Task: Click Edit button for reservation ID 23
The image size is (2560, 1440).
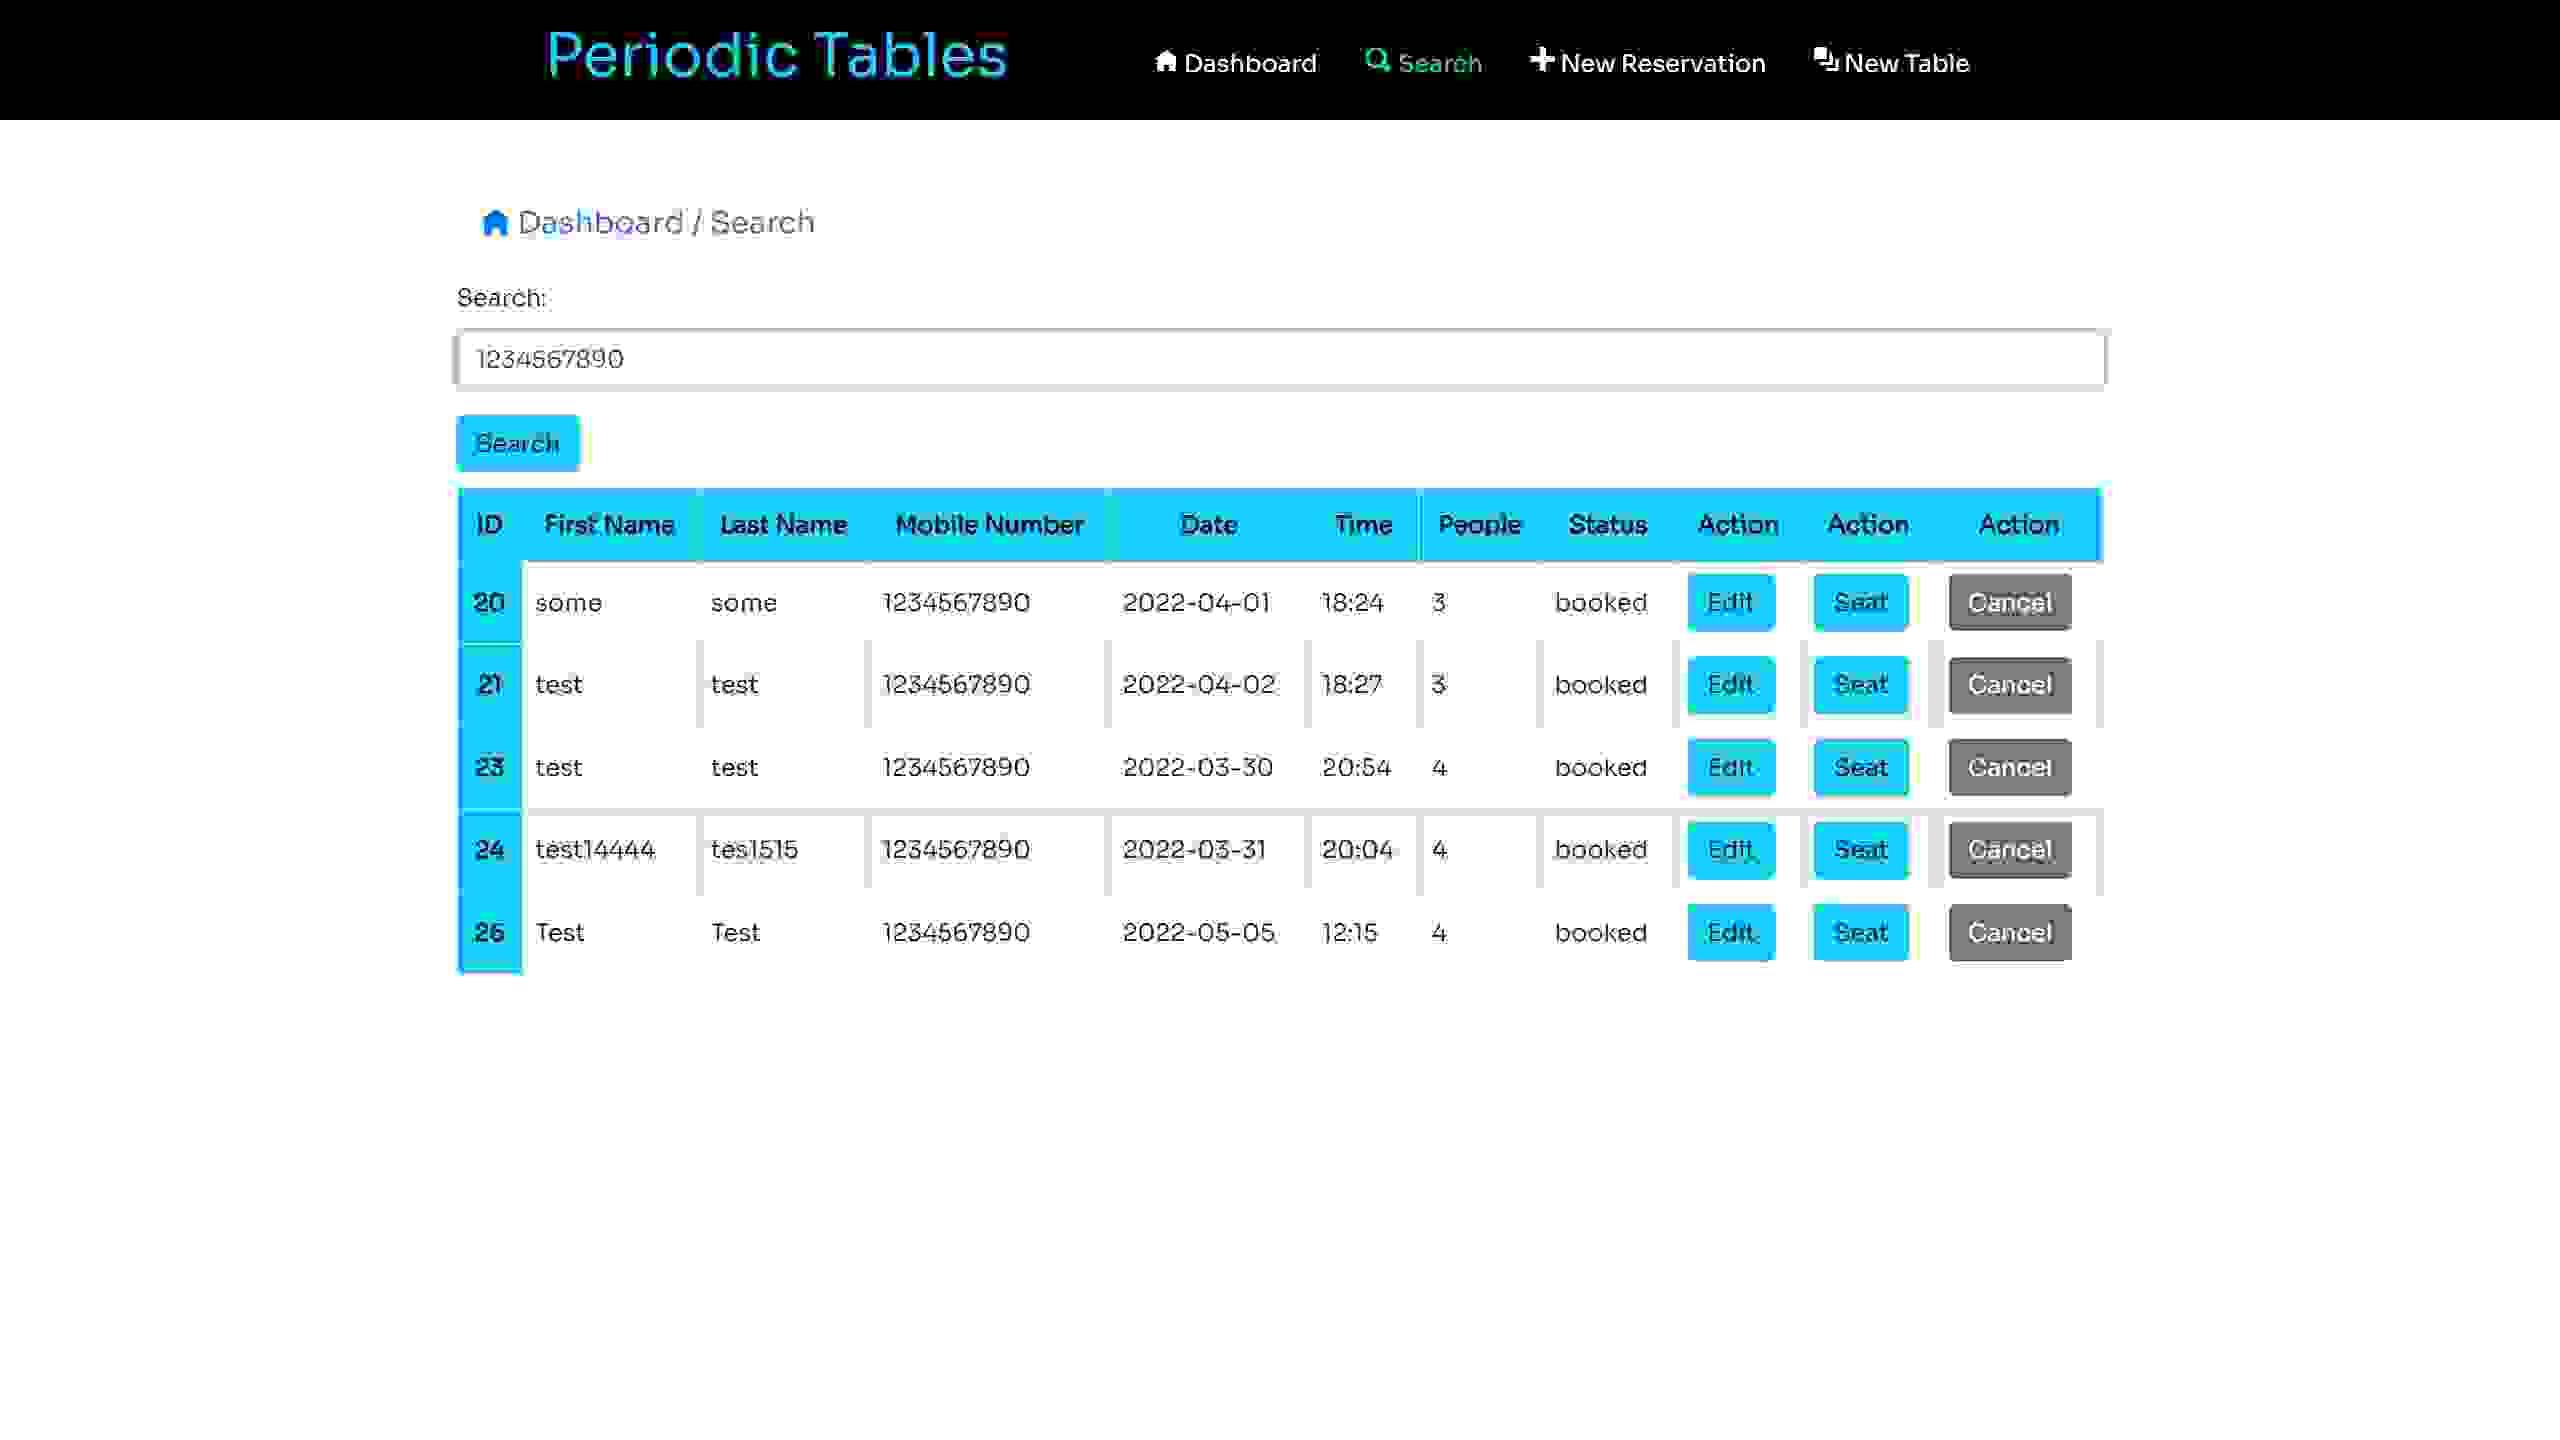Action: pyautogui.click(x=1730, y=767)
